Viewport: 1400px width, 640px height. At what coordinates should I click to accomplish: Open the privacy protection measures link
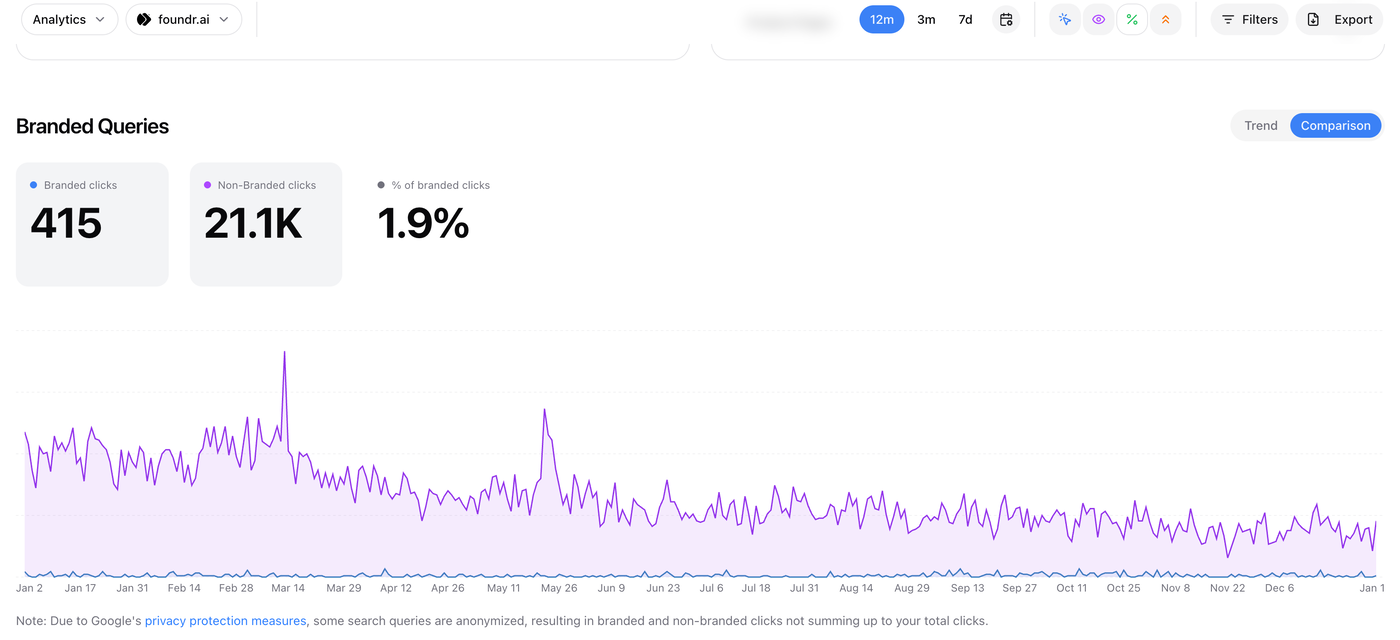click(x=225, y=621)
